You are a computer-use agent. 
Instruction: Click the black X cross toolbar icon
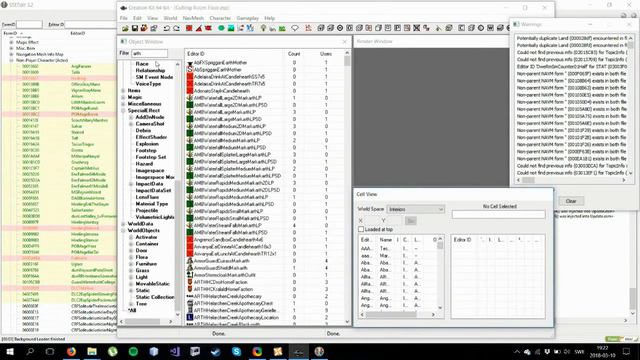tap(416, 28)
